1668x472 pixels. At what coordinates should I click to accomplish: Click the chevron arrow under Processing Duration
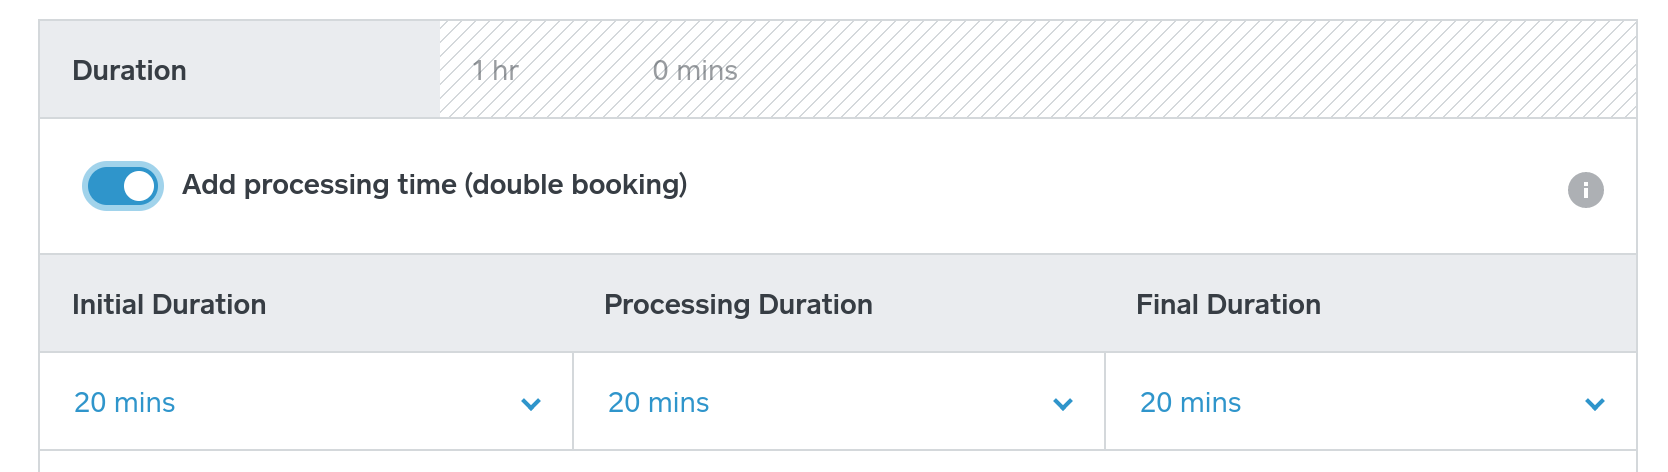click(1063, 404)
